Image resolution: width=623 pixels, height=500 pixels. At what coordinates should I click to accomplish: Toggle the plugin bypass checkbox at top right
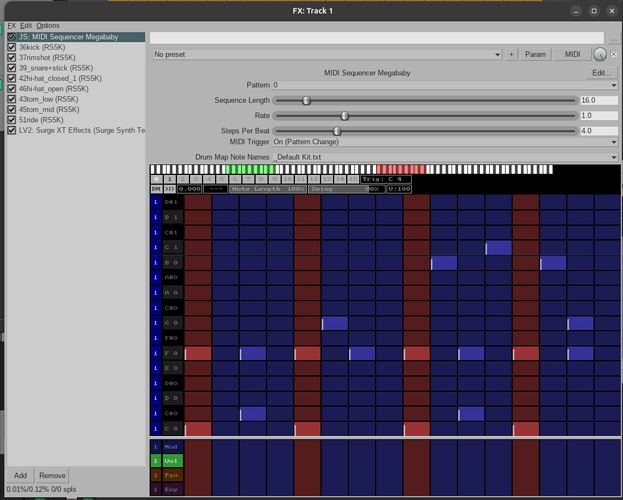[x=613, y=55]
